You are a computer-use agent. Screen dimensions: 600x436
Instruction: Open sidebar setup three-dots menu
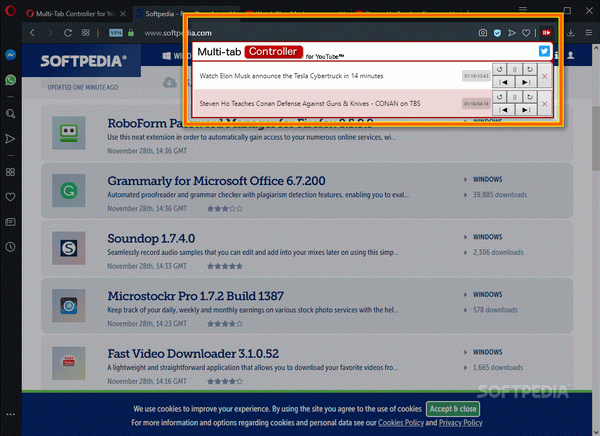tap(10, 414)
